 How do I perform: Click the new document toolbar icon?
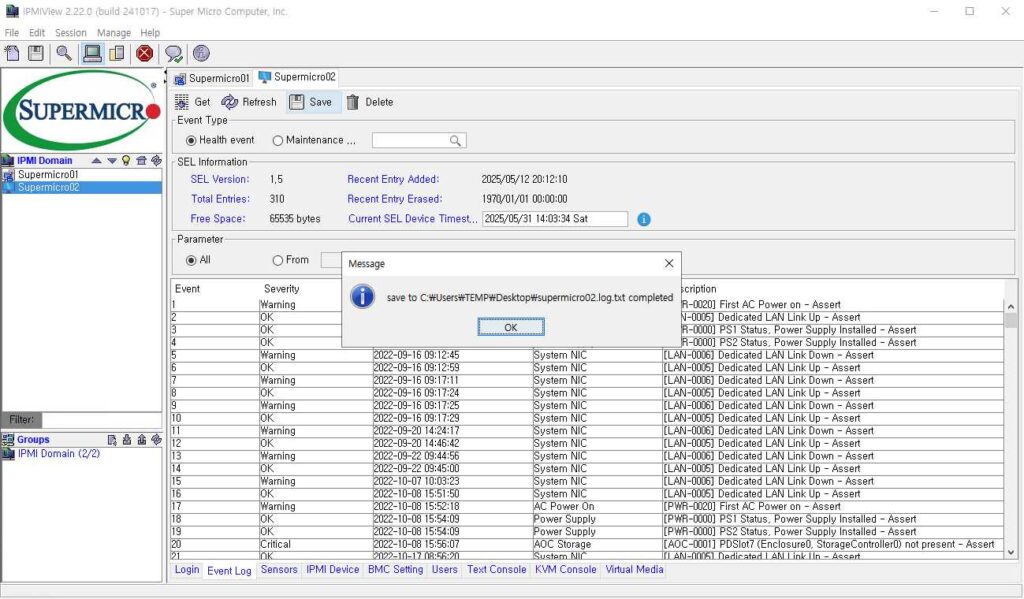(12, 53)
